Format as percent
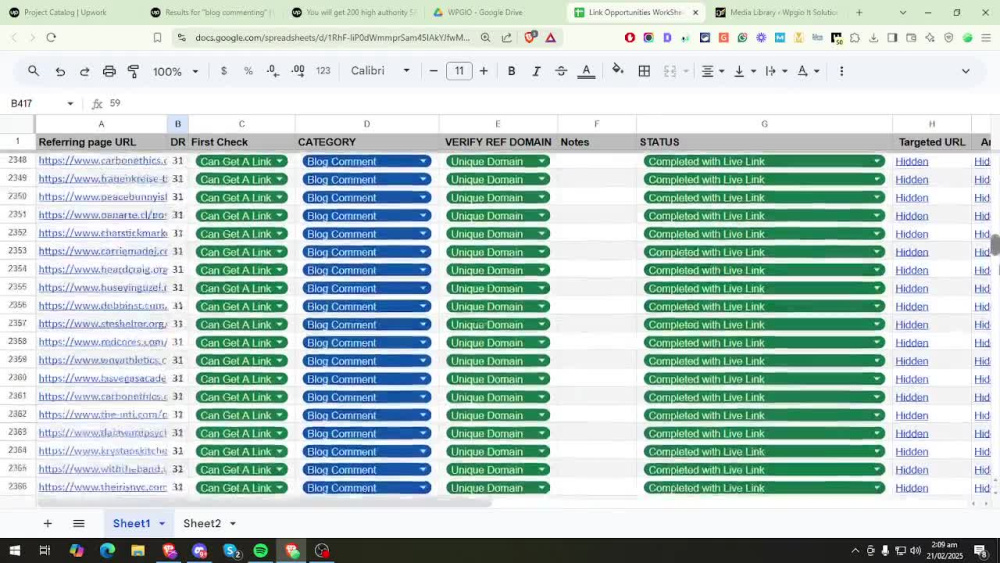The width and height of the screenshot is (1000, 563). (248, 71)
